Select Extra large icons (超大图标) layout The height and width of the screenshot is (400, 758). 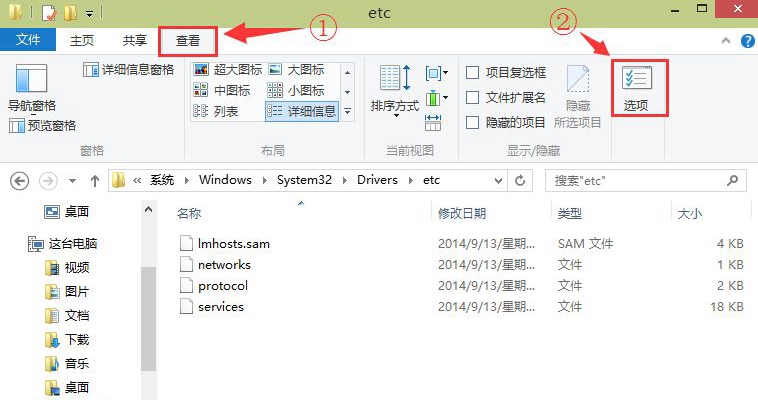[x=228, y=70]
